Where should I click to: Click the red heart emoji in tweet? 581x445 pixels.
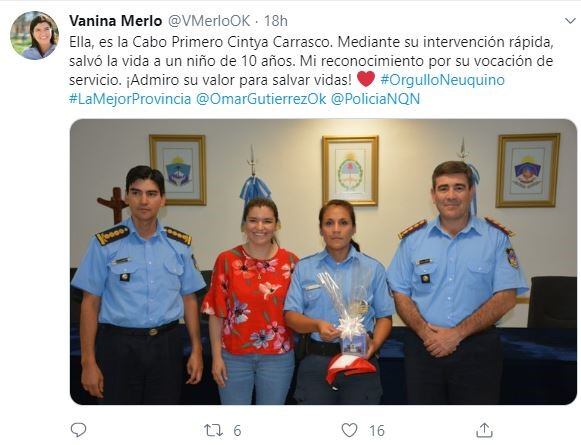[x=366, y=79]
